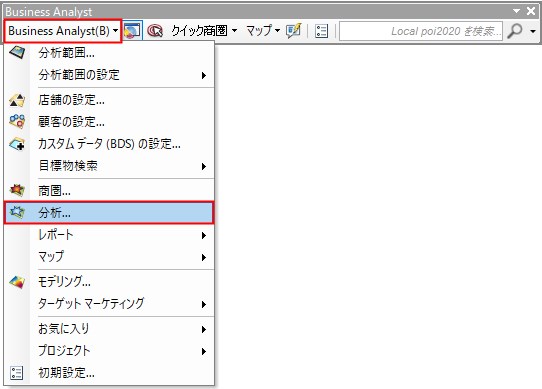Select 店舗の設定... menu item
The width and height of the screenshot is (542, 389).
tap(109, 100)
